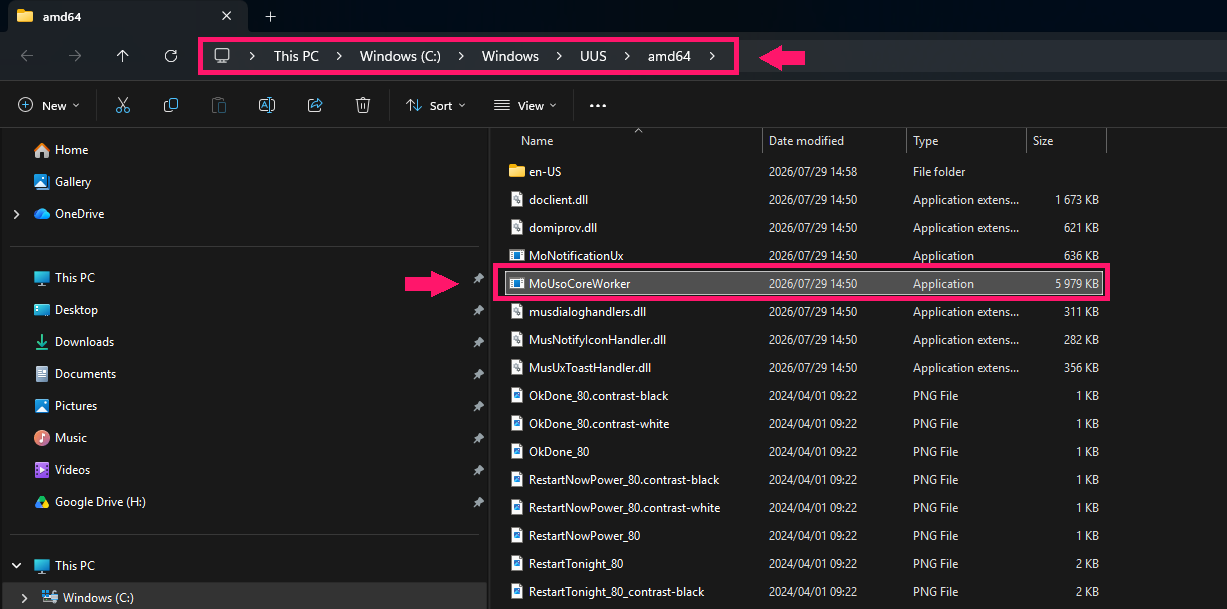Open the New dropdown menu
Screen dimensions: 1227x609
pos(48,105)
